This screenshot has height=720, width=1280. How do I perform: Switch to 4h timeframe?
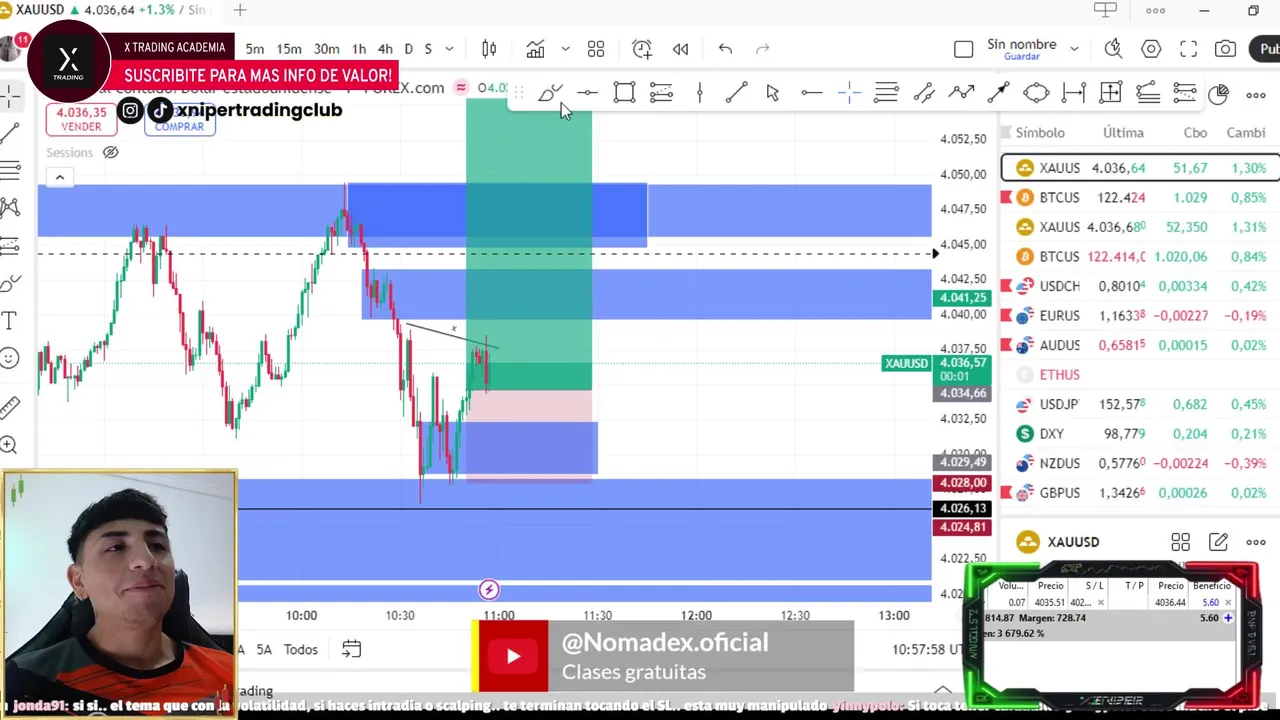(x=385, y=49)
